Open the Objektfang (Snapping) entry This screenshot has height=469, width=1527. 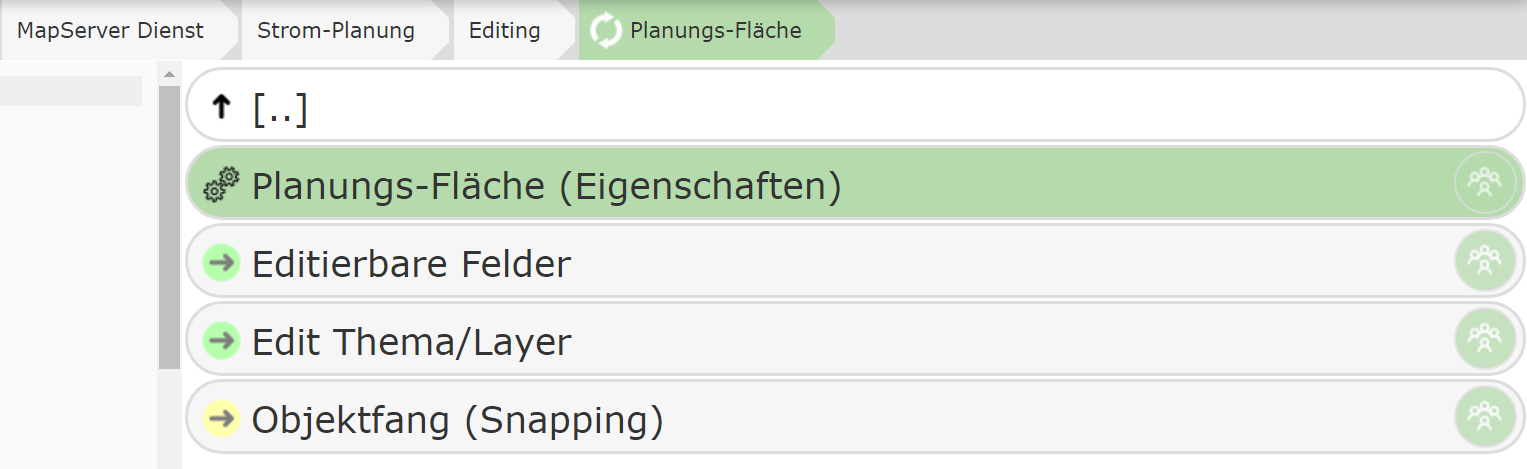pos(855,418)
